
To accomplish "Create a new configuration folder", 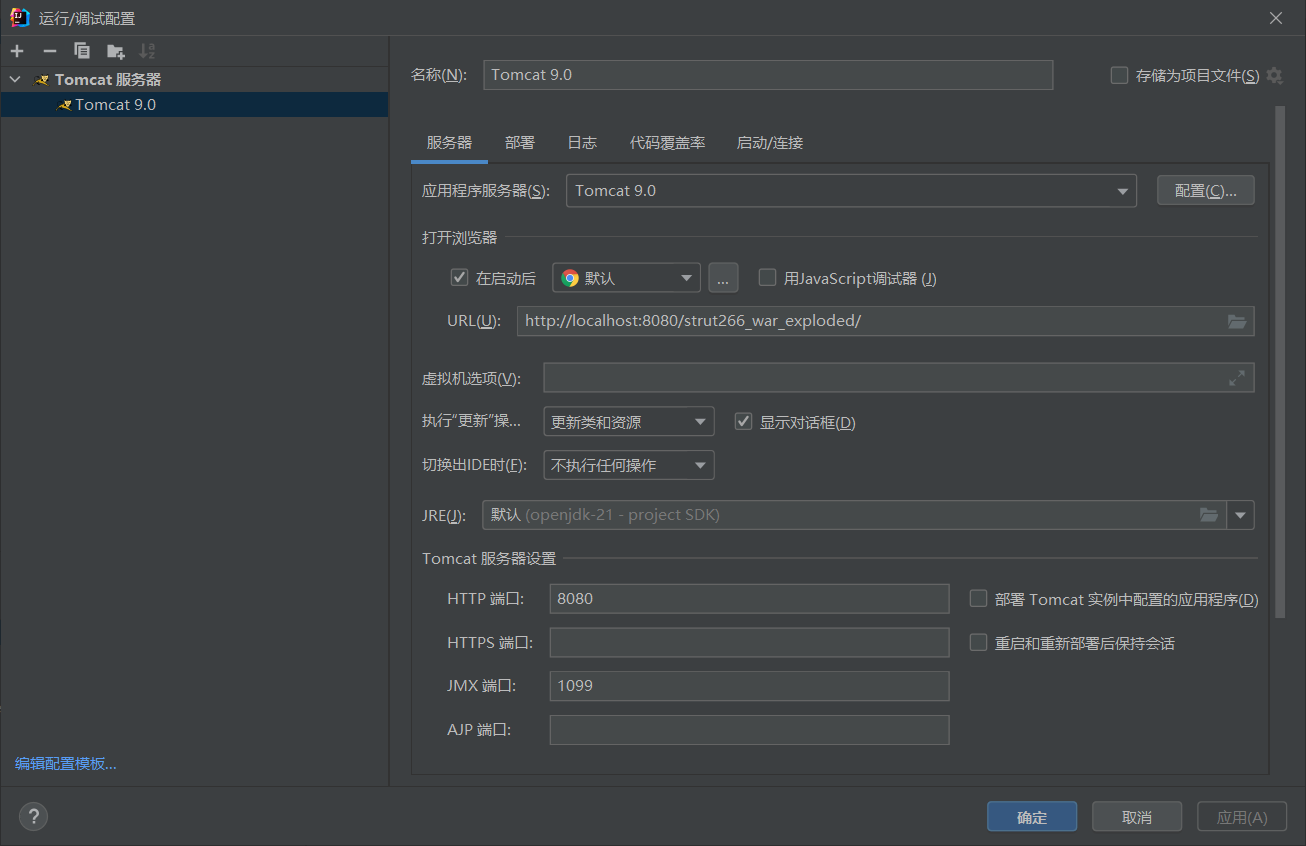I will tap(115, 51).
